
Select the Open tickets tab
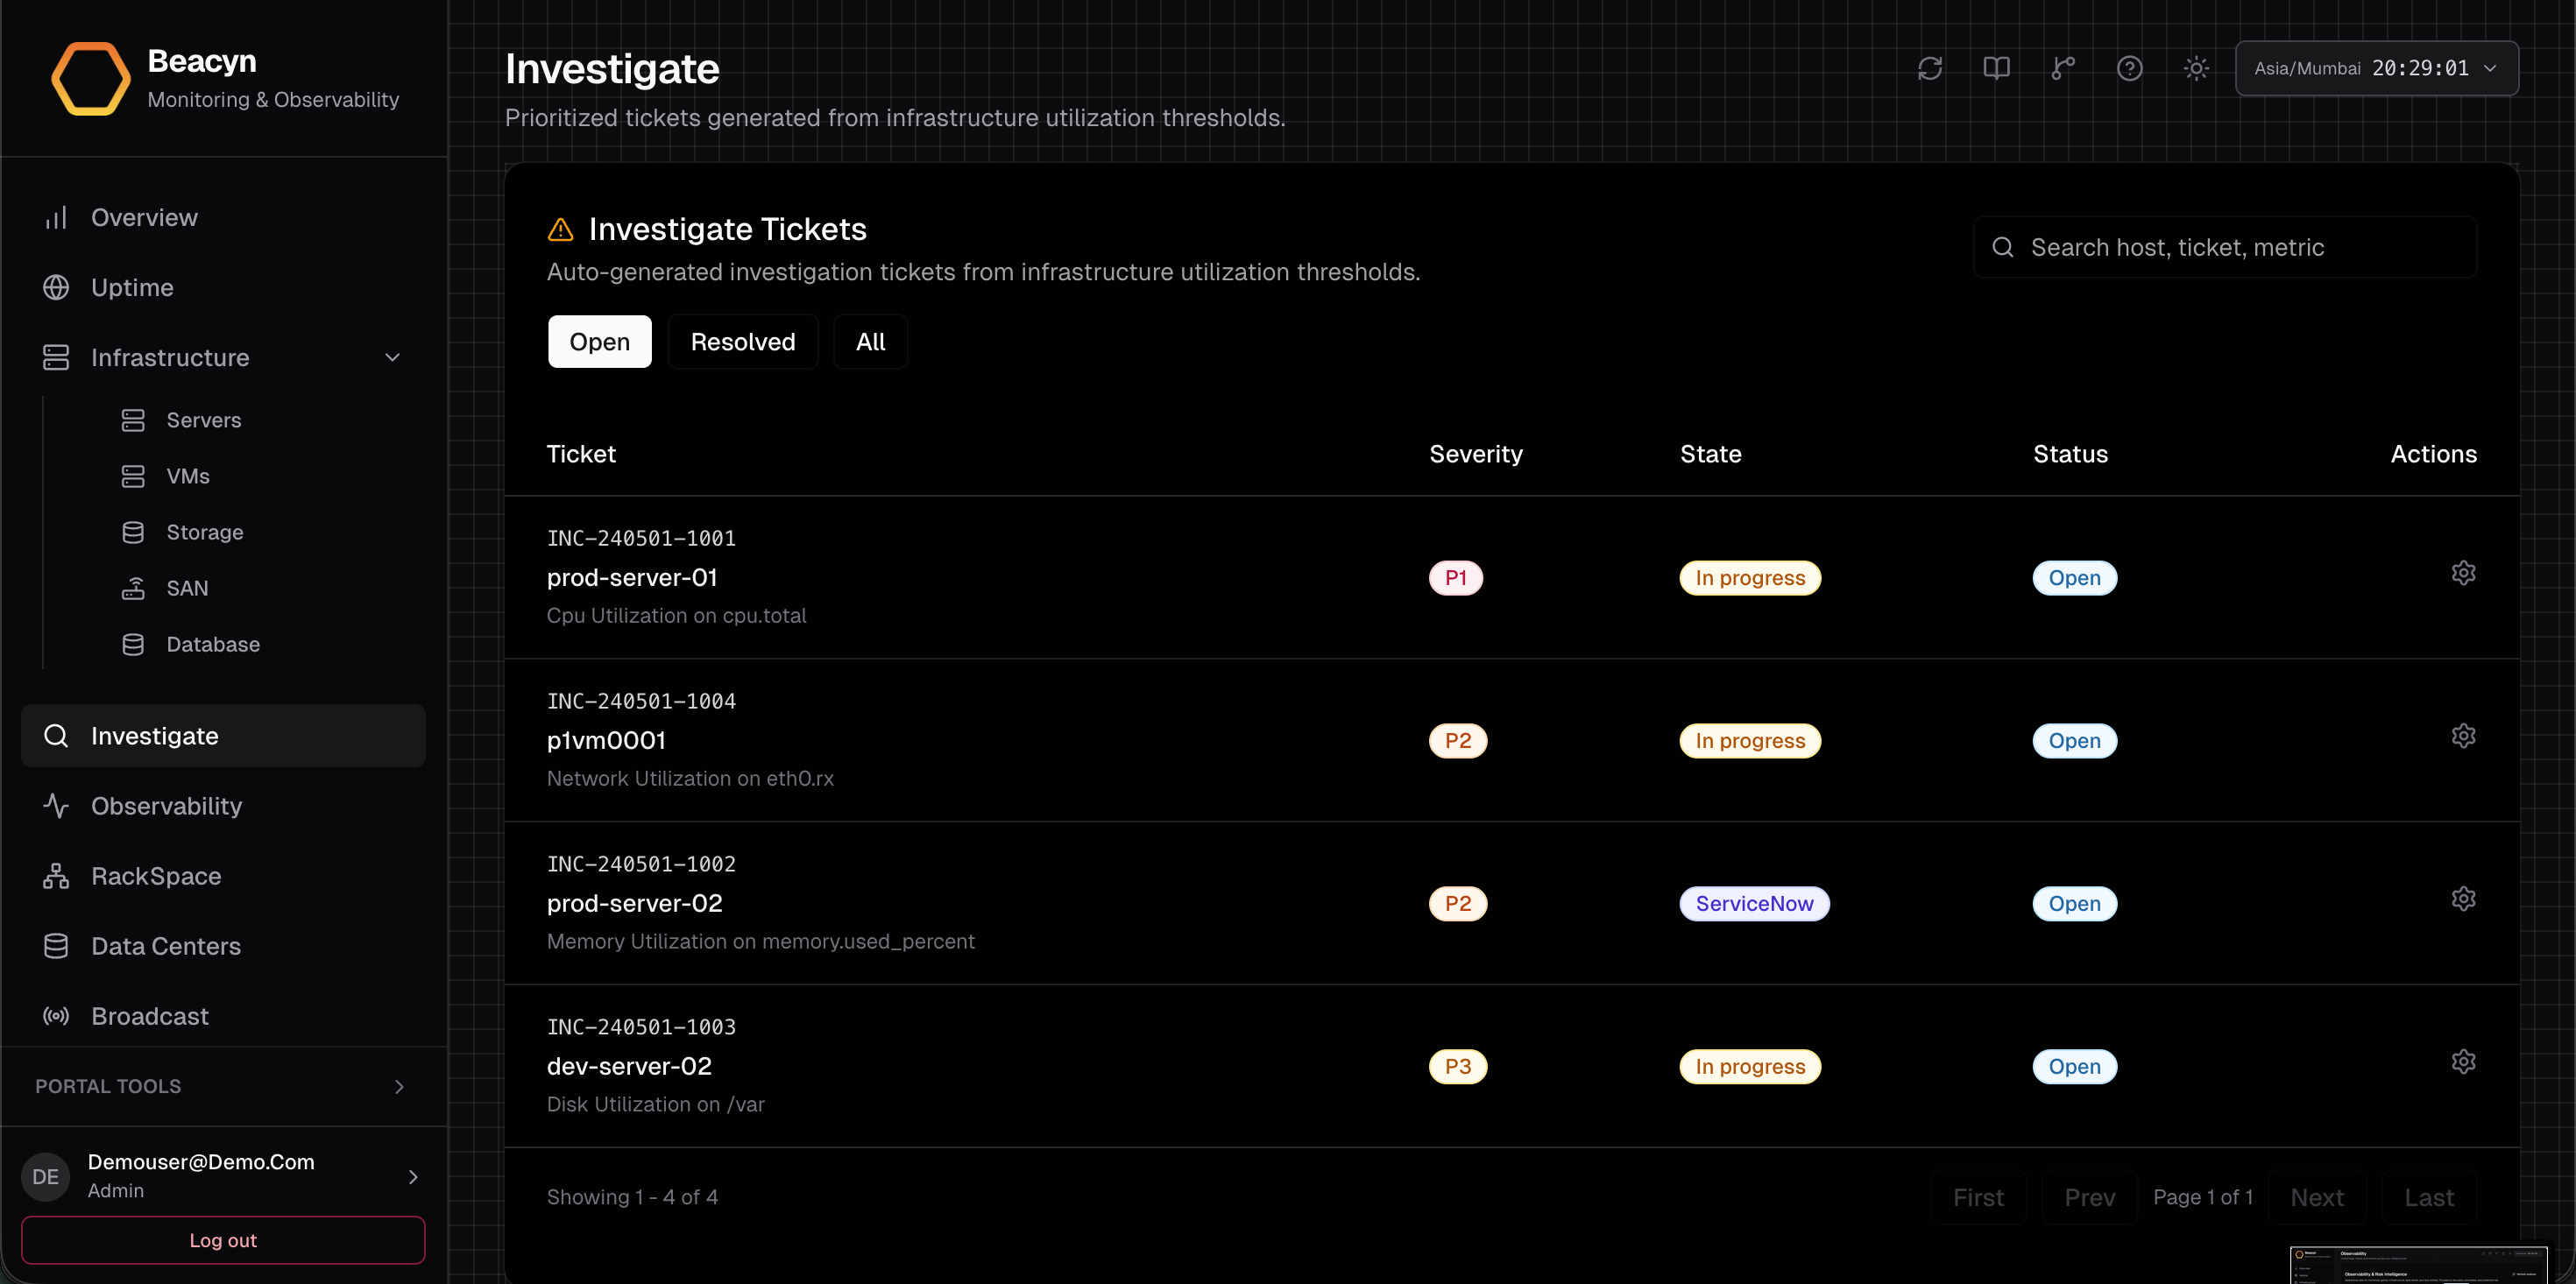(x=599, y=342)
